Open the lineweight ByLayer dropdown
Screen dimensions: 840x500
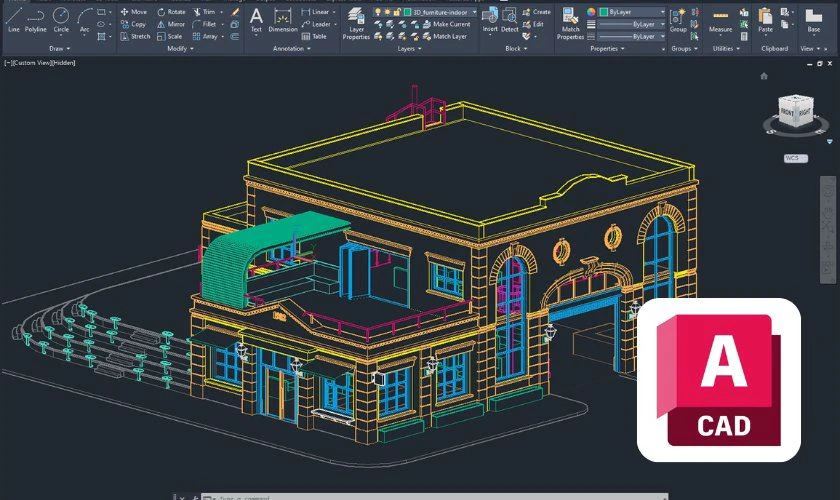click(632, 24)
